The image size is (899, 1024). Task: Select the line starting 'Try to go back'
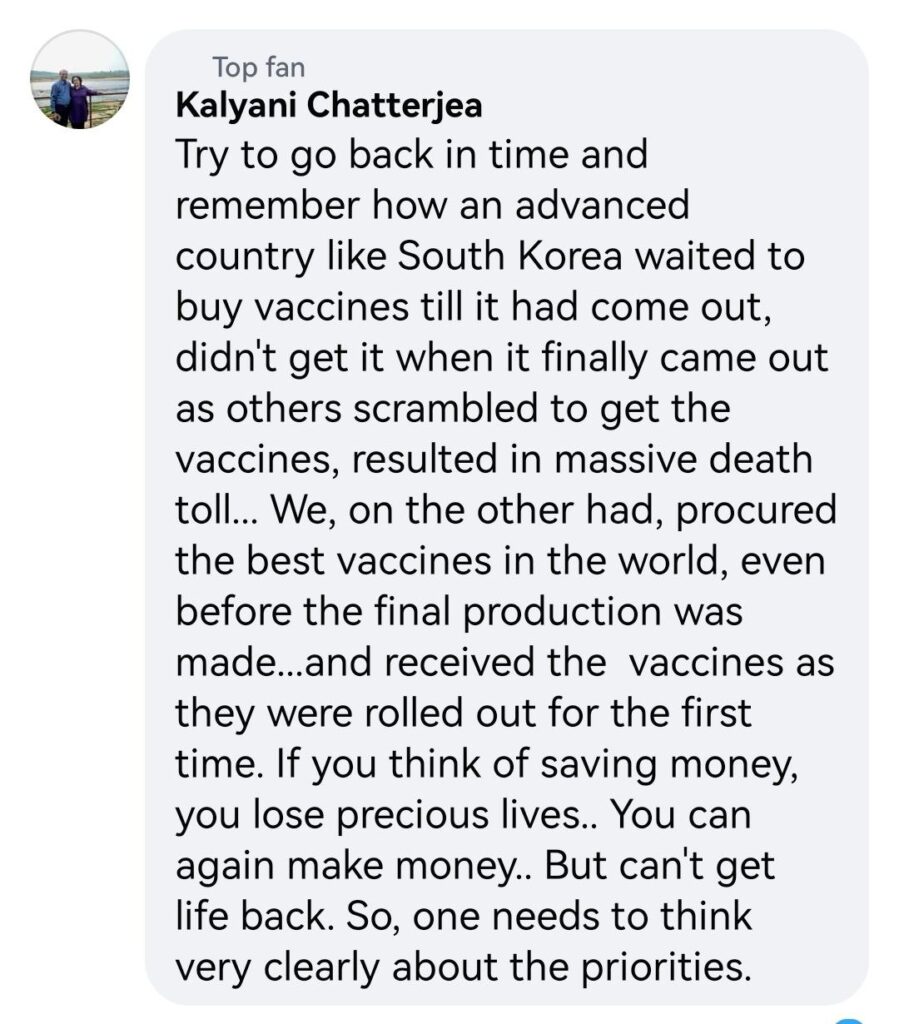tap(411, 157)
